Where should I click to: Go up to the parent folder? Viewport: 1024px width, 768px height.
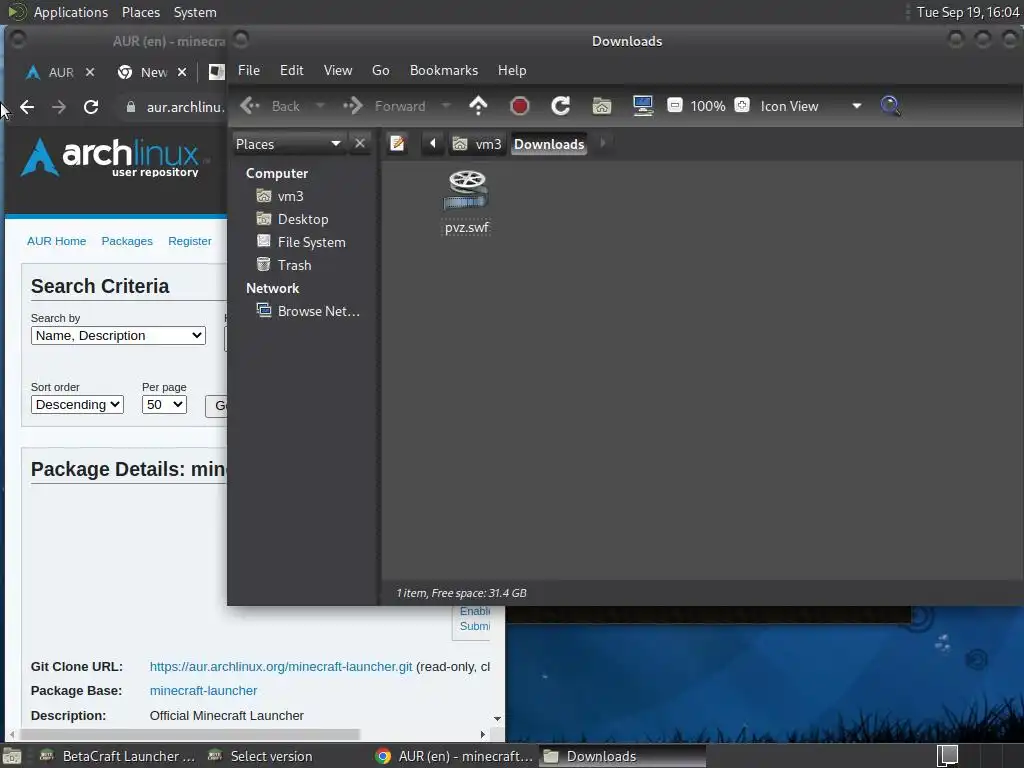(x=479, y=106)
